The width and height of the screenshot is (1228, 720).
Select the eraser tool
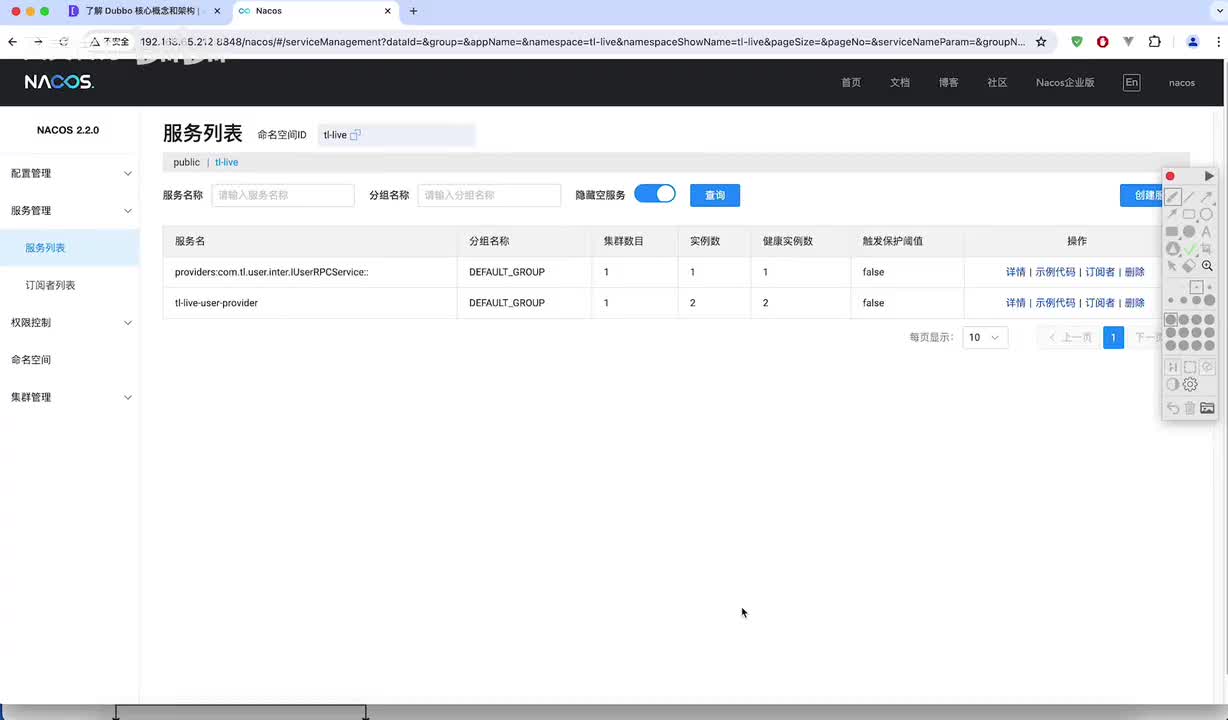(1189, 266)
